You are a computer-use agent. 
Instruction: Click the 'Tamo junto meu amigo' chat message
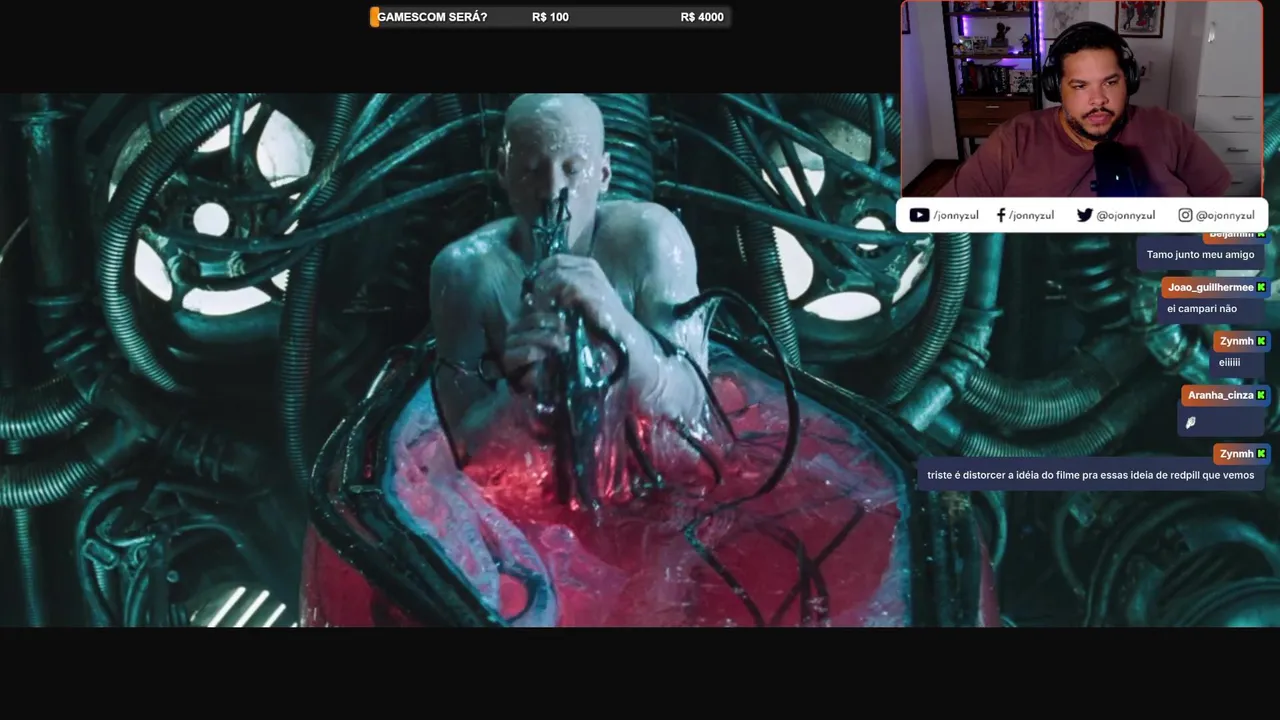pos(1200,255)
